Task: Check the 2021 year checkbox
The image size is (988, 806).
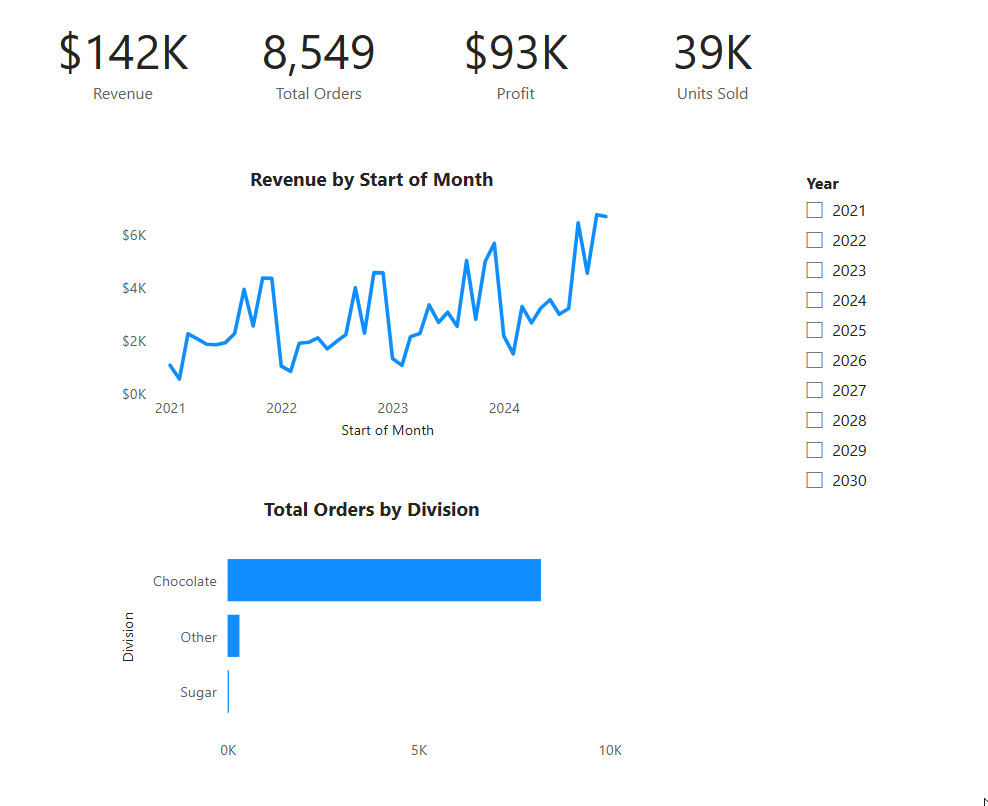Action: click(814, 210)
